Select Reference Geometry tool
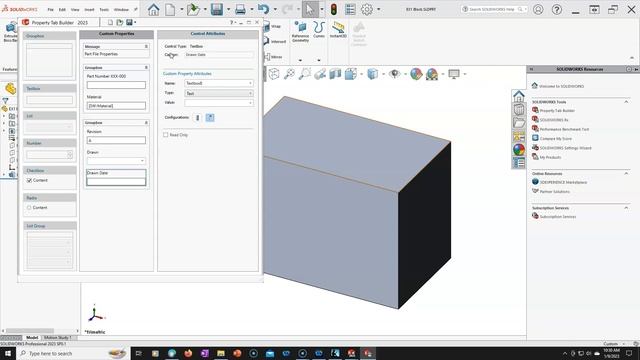Viewport: 640px width, 360px height. coord(300,31)
